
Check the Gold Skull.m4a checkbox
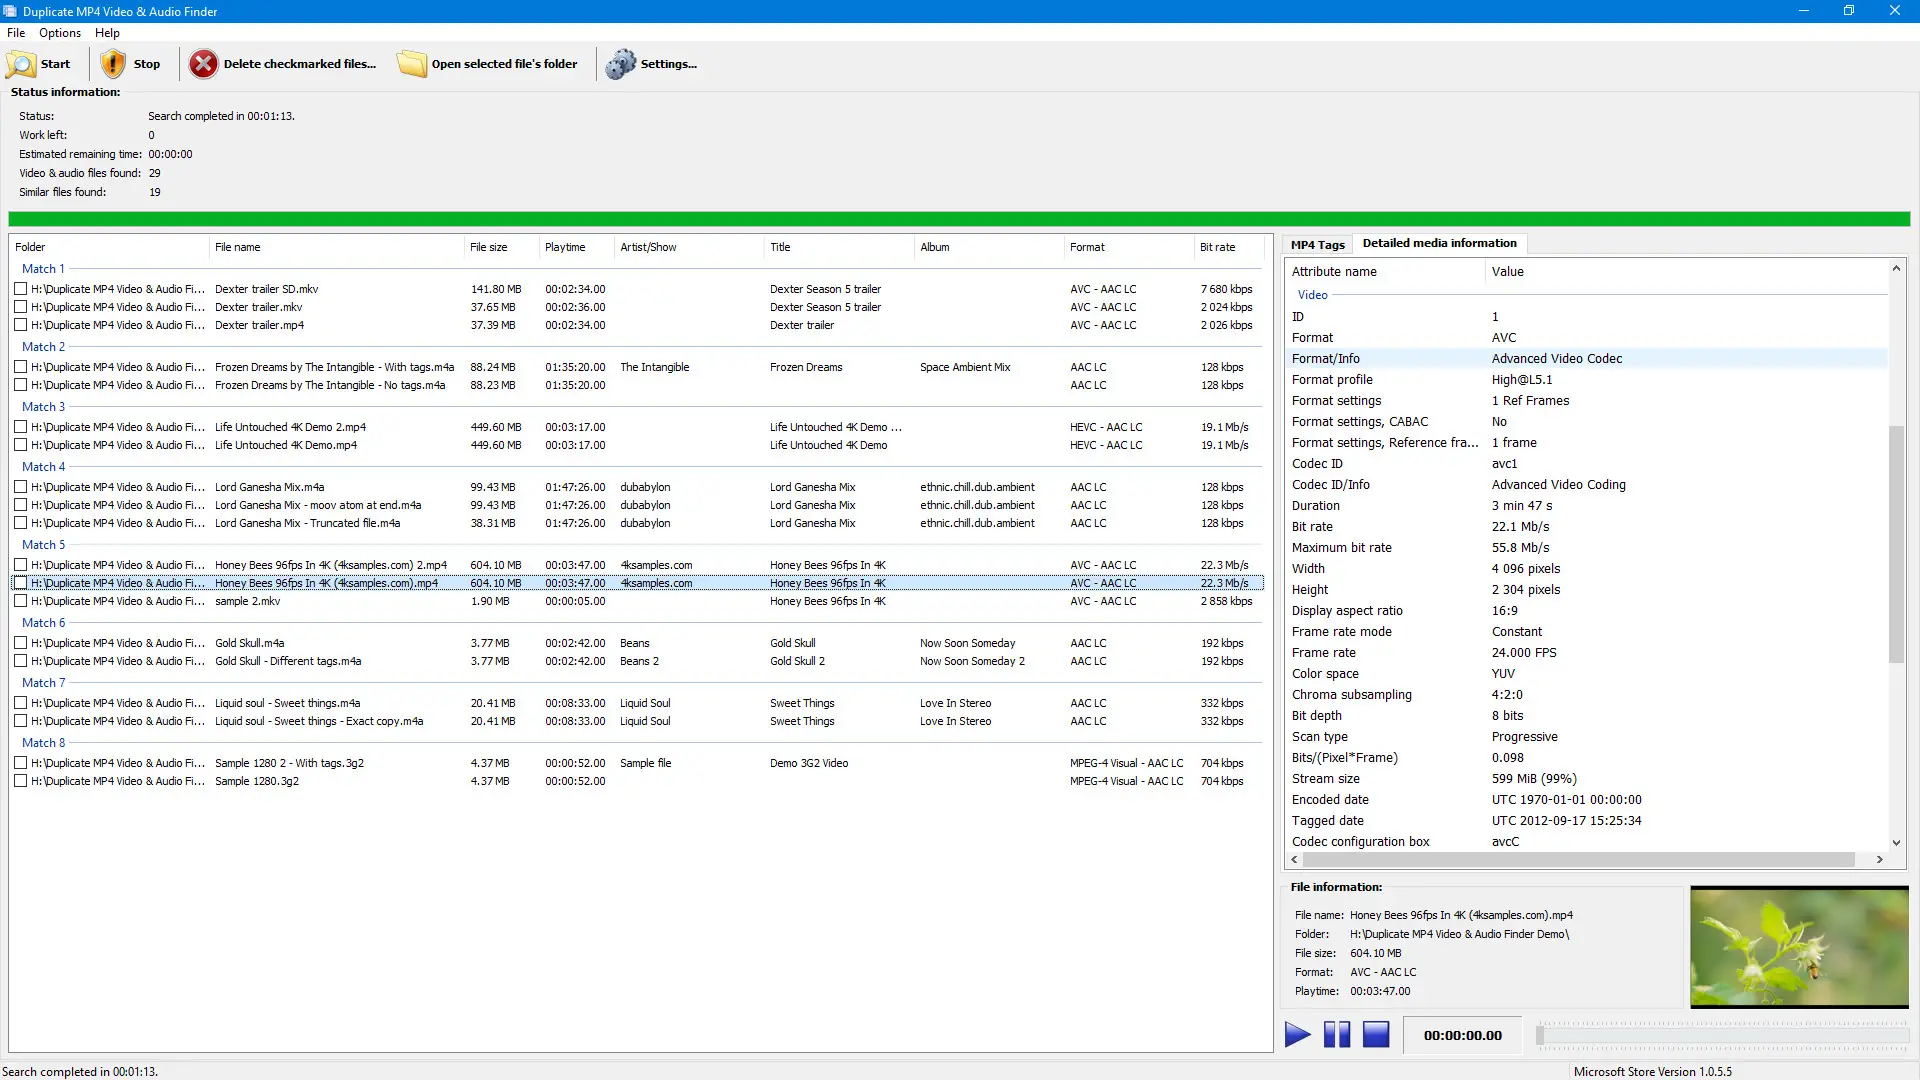pos(20,643)
